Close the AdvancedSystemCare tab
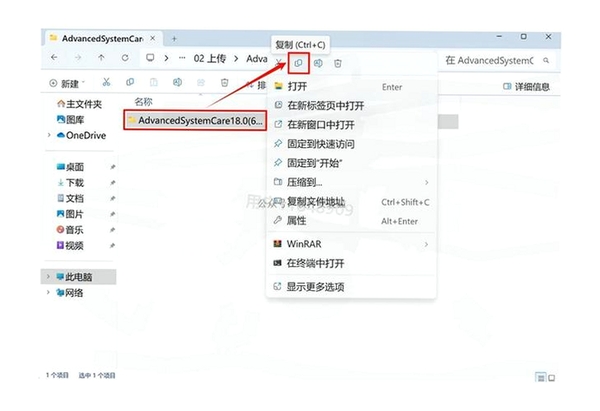The height and width of the screenshot is (411, 600). point(152,38)
